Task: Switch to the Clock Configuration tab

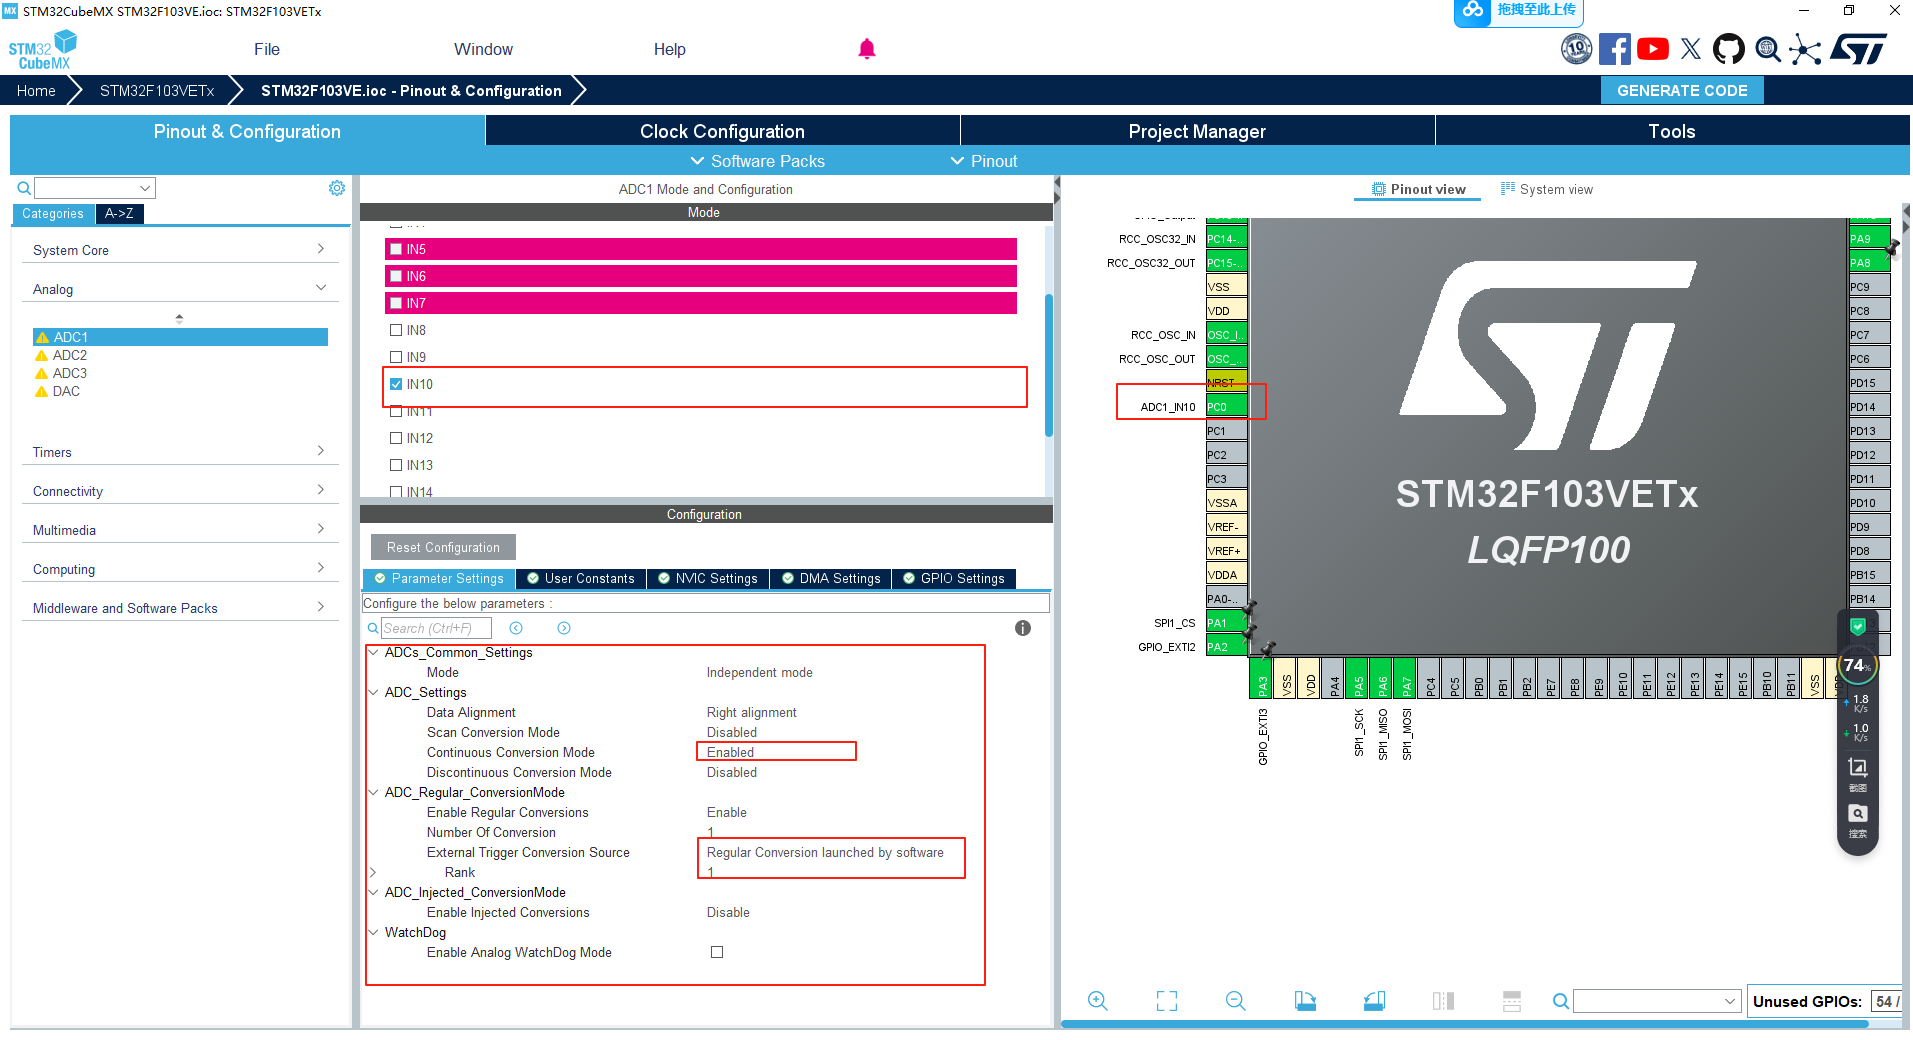Action: (722, 131)
